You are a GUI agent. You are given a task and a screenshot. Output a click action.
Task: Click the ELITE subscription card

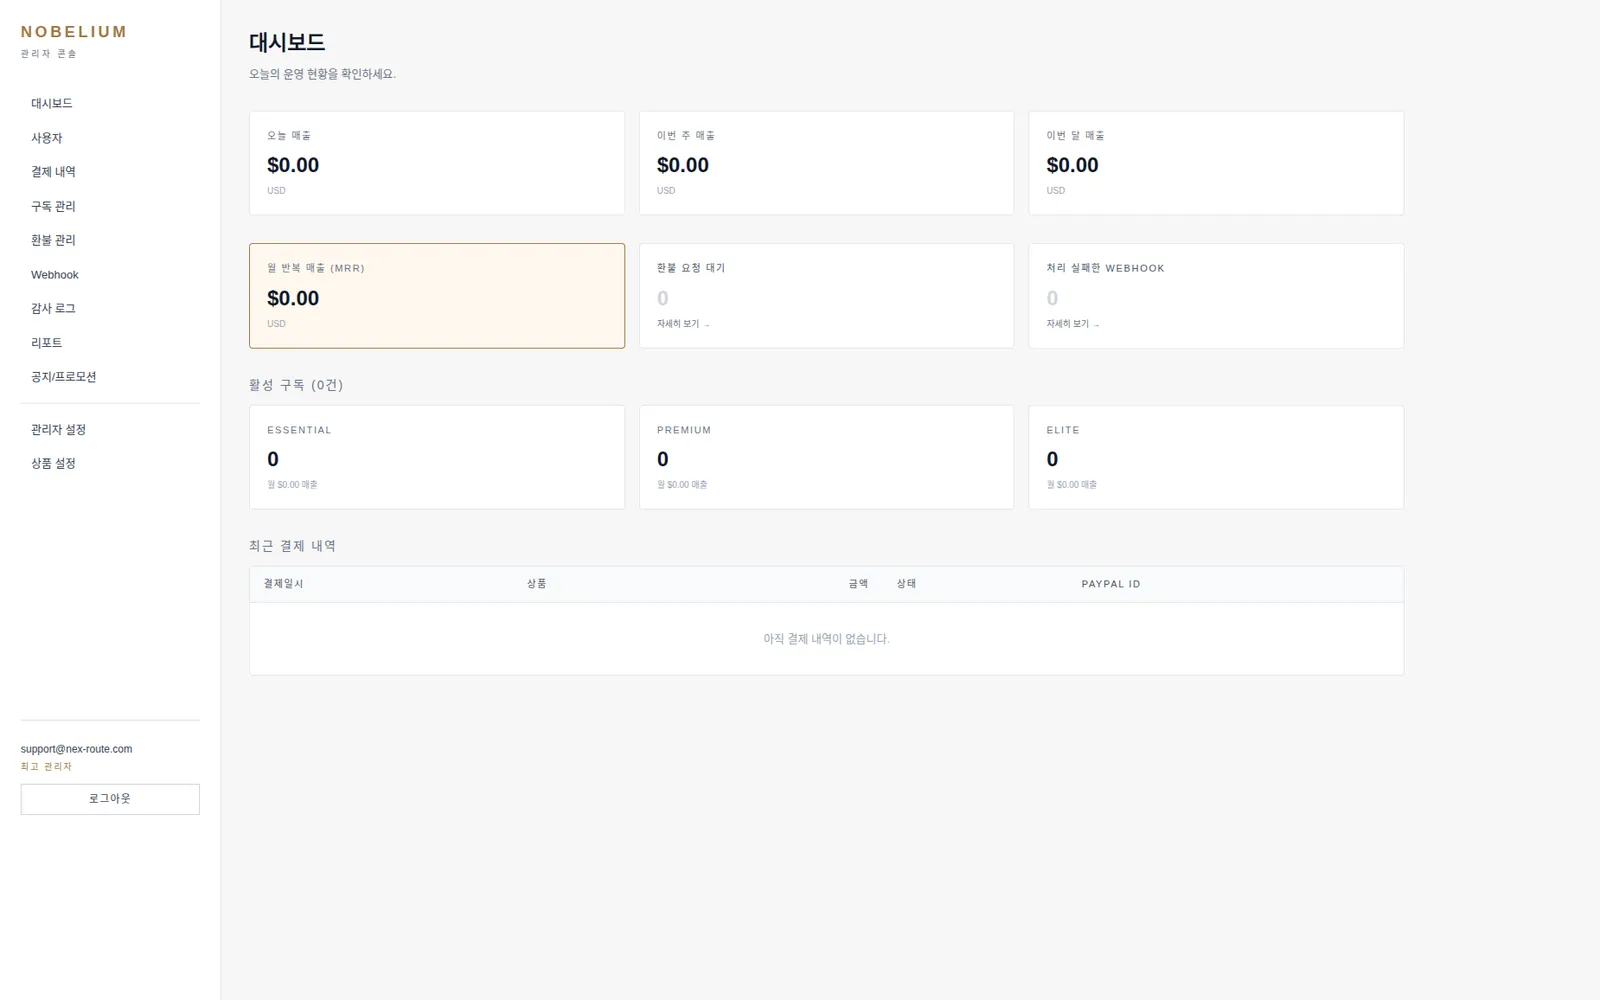[x=1216, y=457]
